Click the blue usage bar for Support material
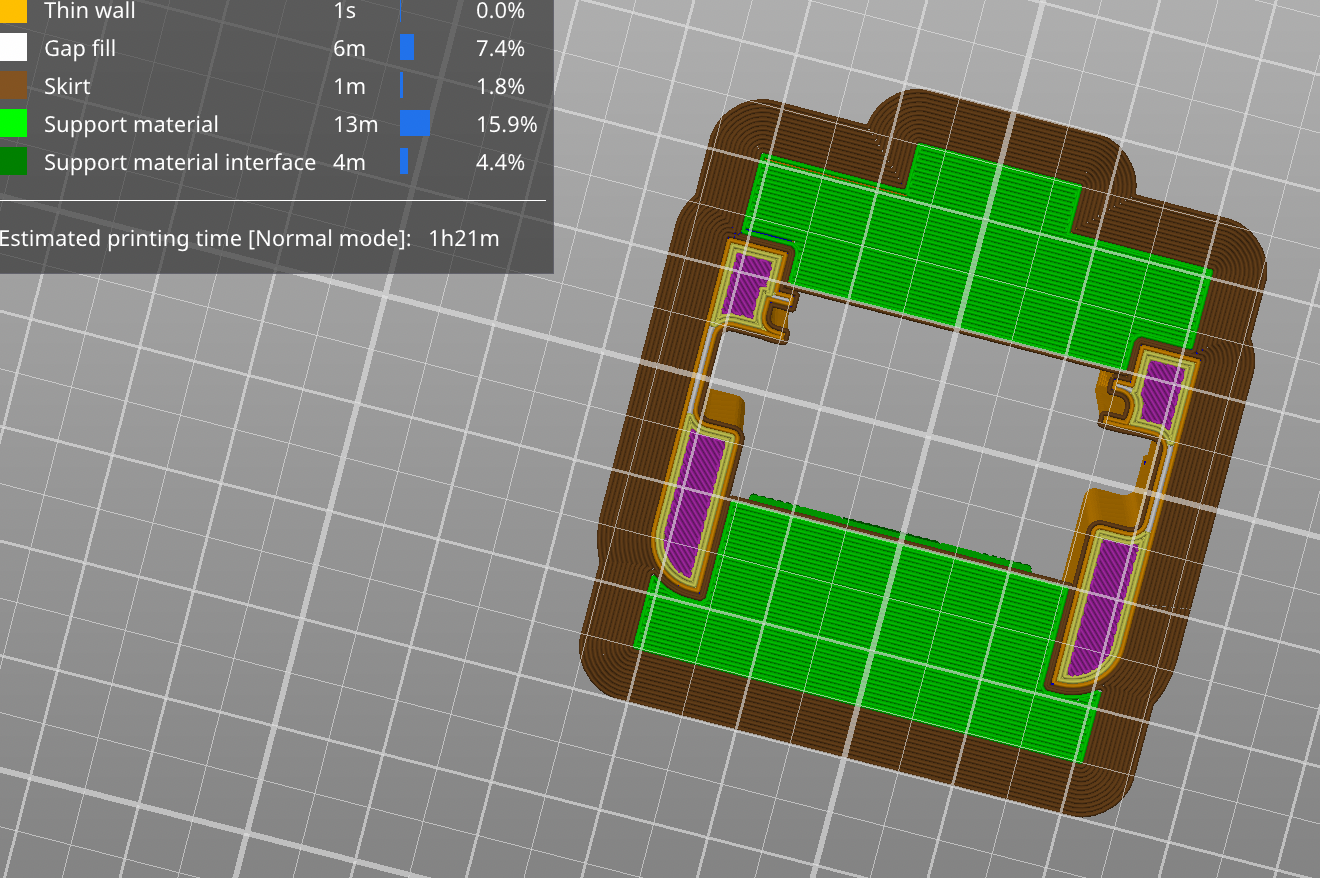Screen dimensions: 1320x878 point(414,124)
